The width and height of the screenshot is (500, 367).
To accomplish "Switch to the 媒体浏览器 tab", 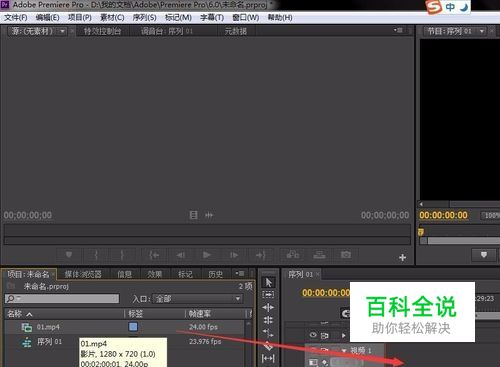I will (x=83, y=274).
